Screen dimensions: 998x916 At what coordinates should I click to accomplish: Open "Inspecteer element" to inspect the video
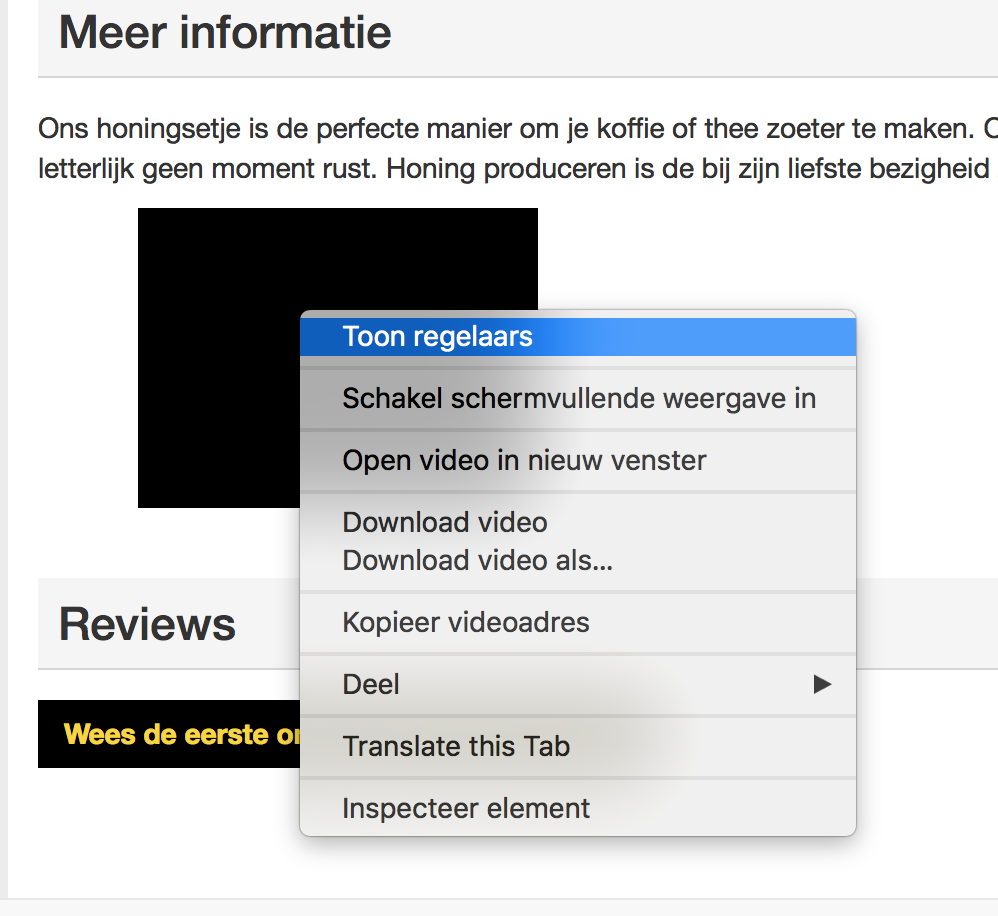point(466,808)
